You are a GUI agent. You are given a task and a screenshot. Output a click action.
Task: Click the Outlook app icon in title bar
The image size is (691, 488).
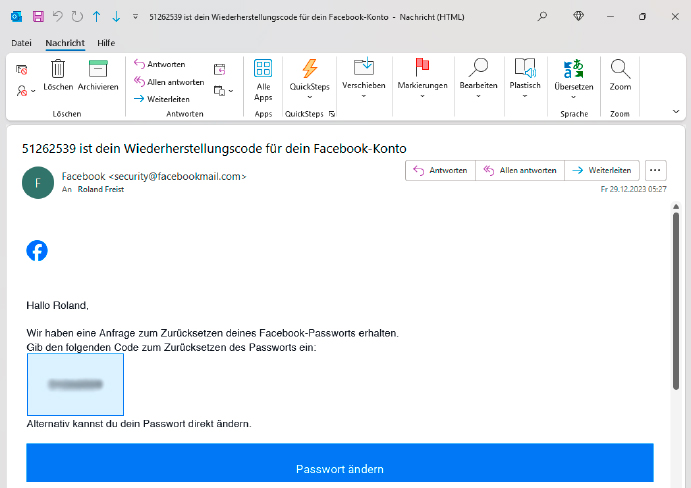pos(16,17)
